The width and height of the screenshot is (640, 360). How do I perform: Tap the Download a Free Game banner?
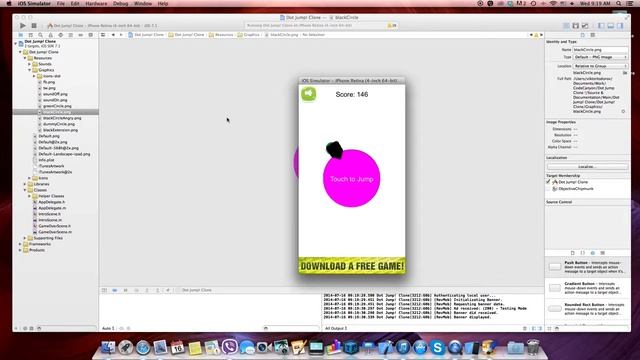coord(352,266)
